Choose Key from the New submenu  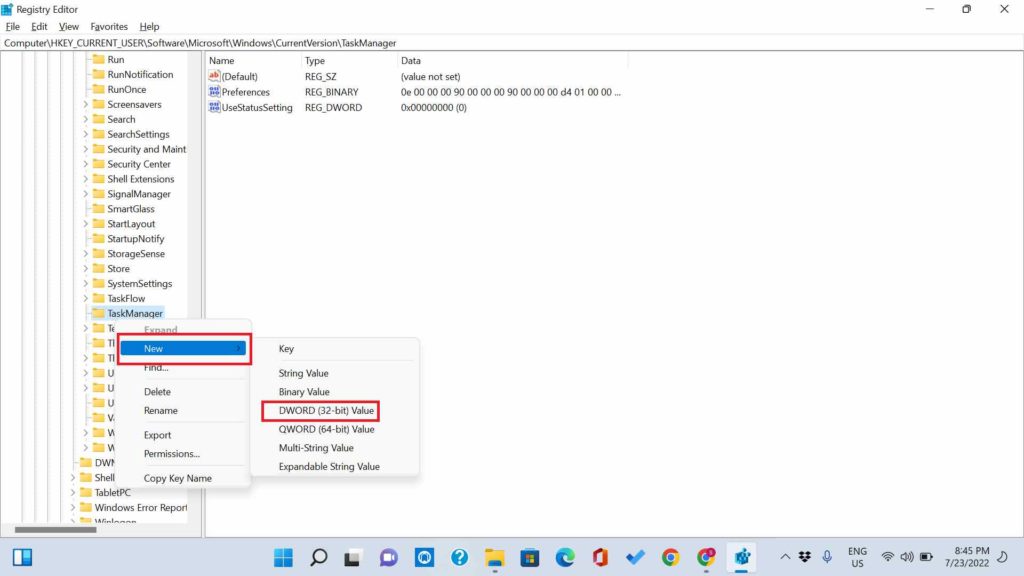[286, 349]
